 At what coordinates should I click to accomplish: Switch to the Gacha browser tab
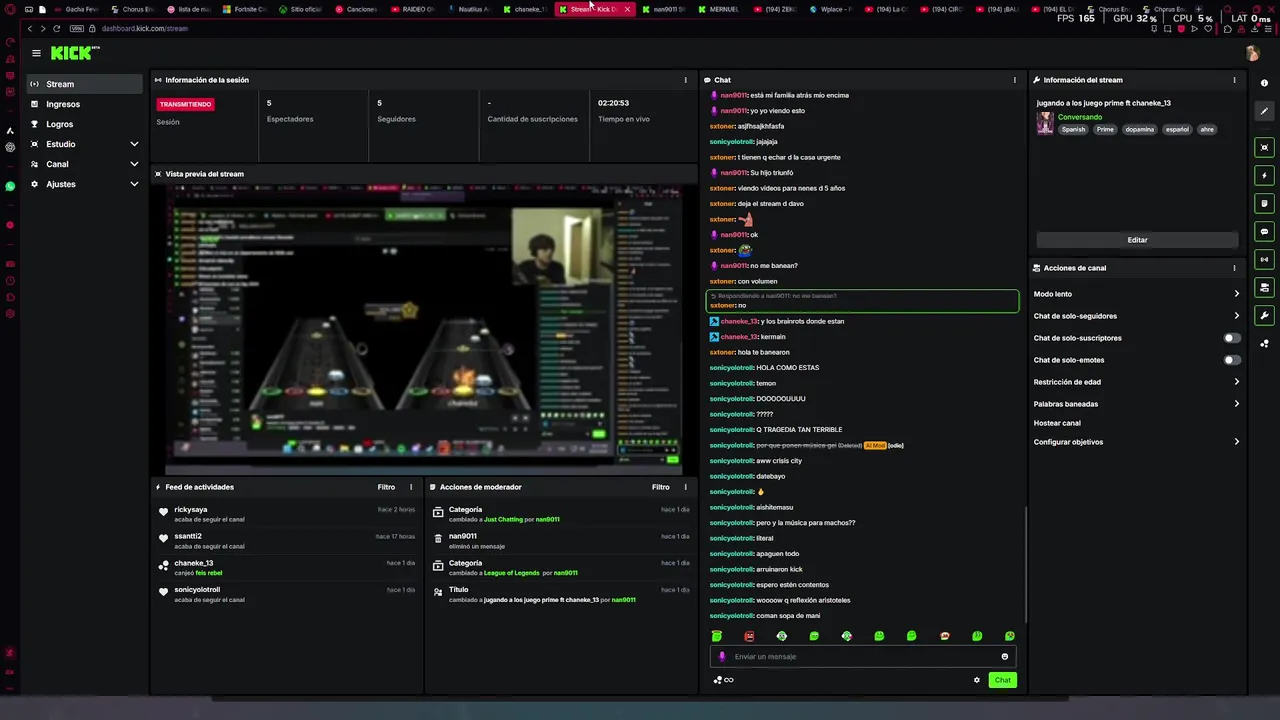tap(77, 9)
